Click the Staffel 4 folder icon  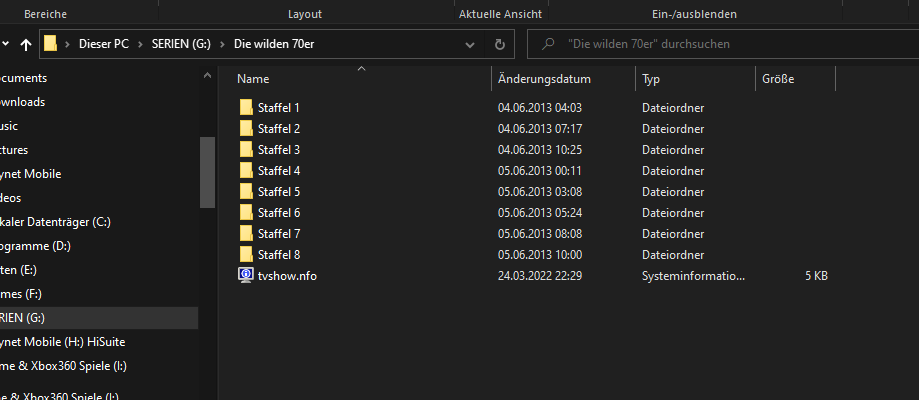(x=247, y=171)
